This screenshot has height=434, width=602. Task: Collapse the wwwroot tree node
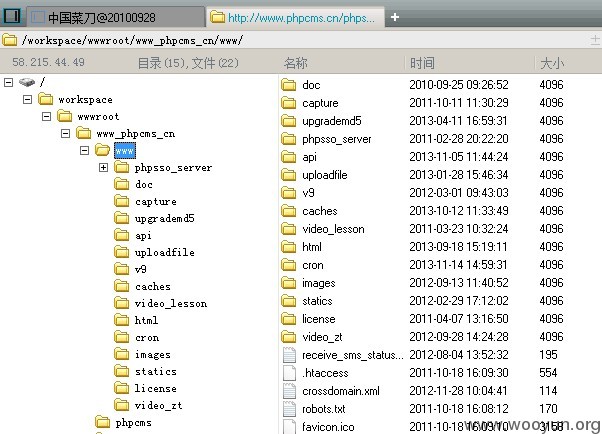46,116
